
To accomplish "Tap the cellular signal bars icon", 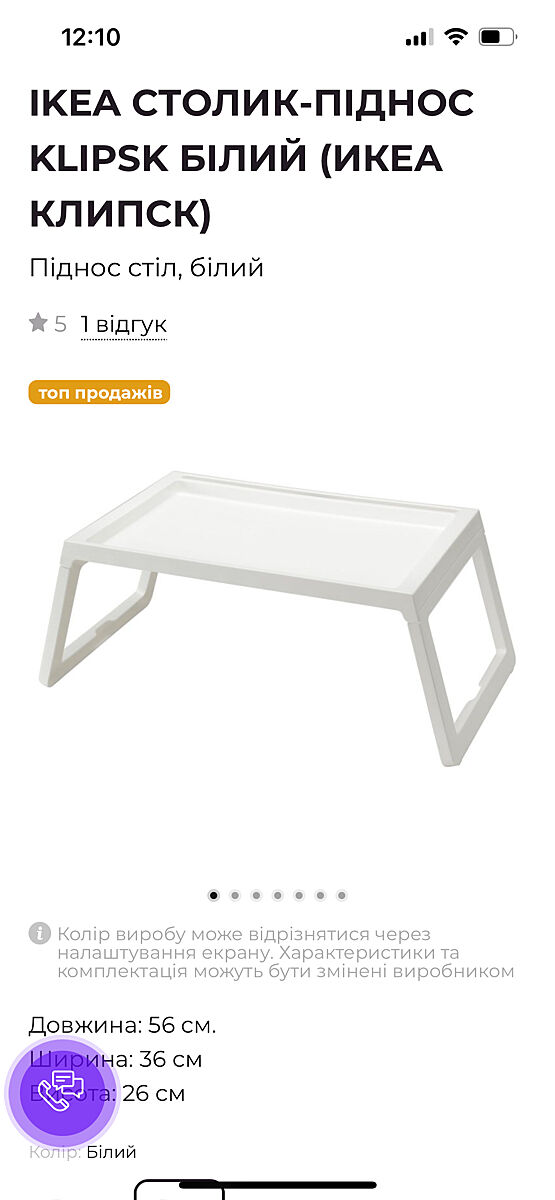I will click(419, 38).
